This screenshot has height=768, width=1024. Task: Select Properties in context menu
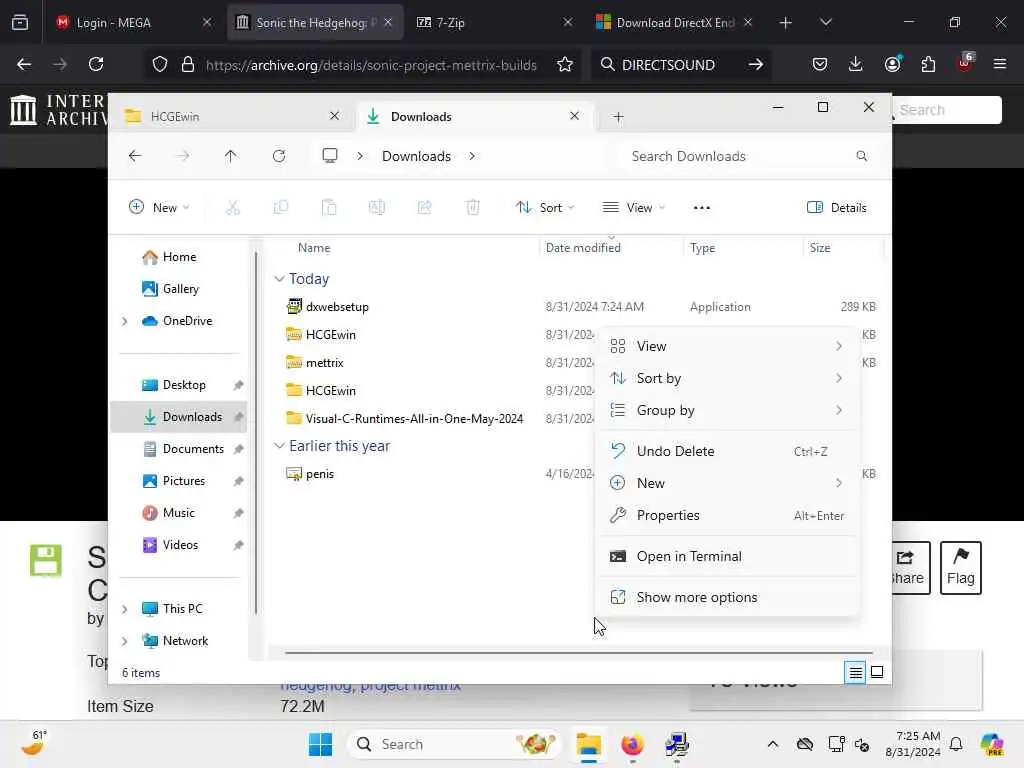click(x=728, y=515)
